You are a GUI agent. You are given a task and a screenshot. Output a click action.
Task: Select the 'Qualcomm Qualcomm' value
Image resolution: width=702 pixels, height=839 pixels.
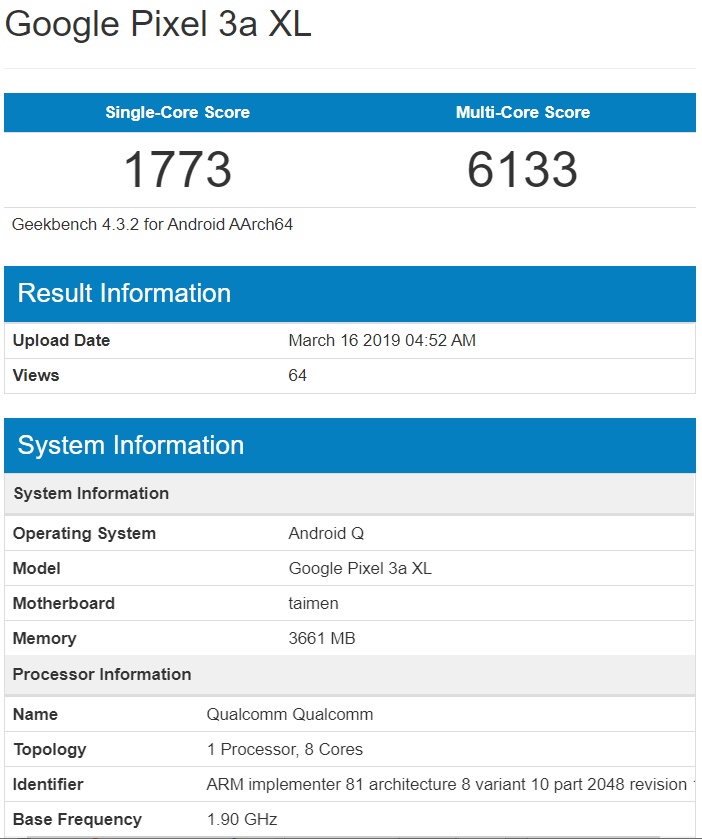pos(289,714)
